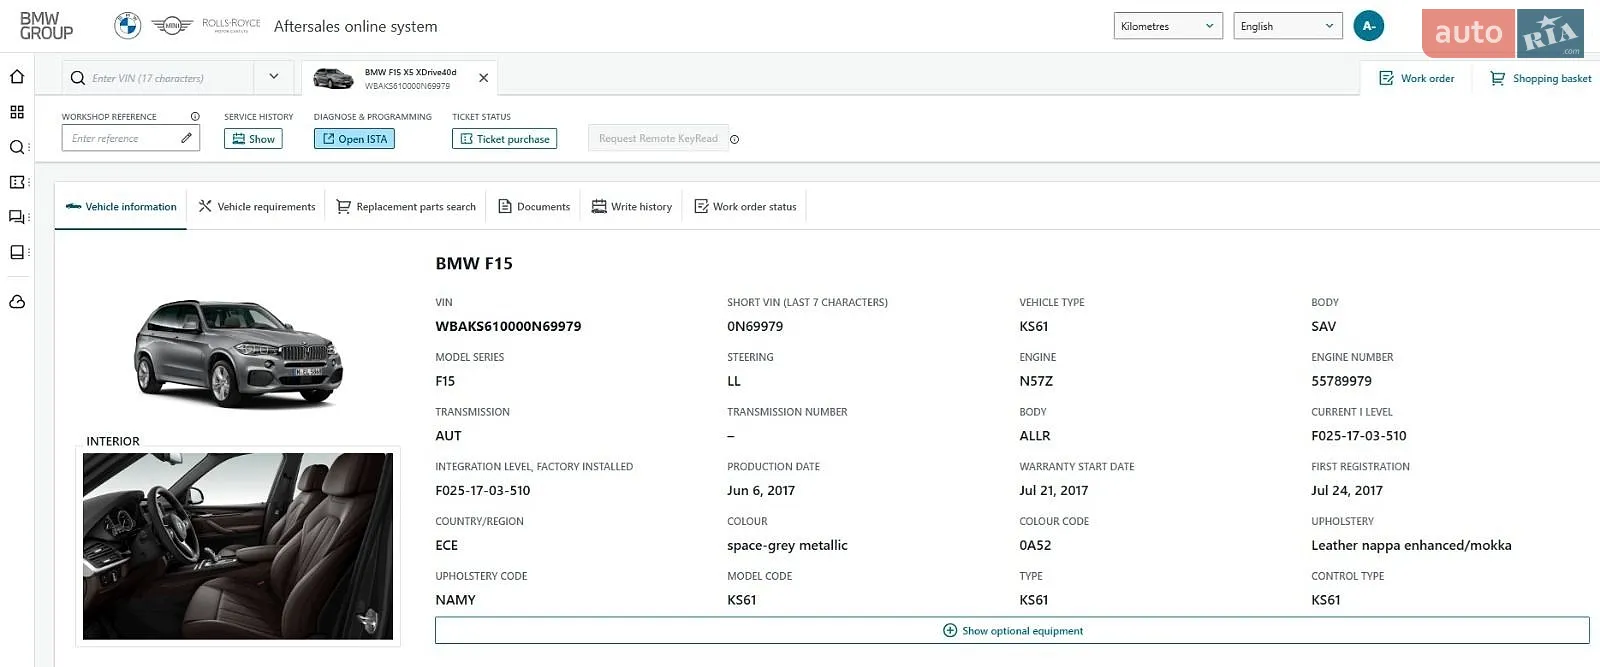Select engine number 55789979
1600x667 pixels.
click(1341, 381)
